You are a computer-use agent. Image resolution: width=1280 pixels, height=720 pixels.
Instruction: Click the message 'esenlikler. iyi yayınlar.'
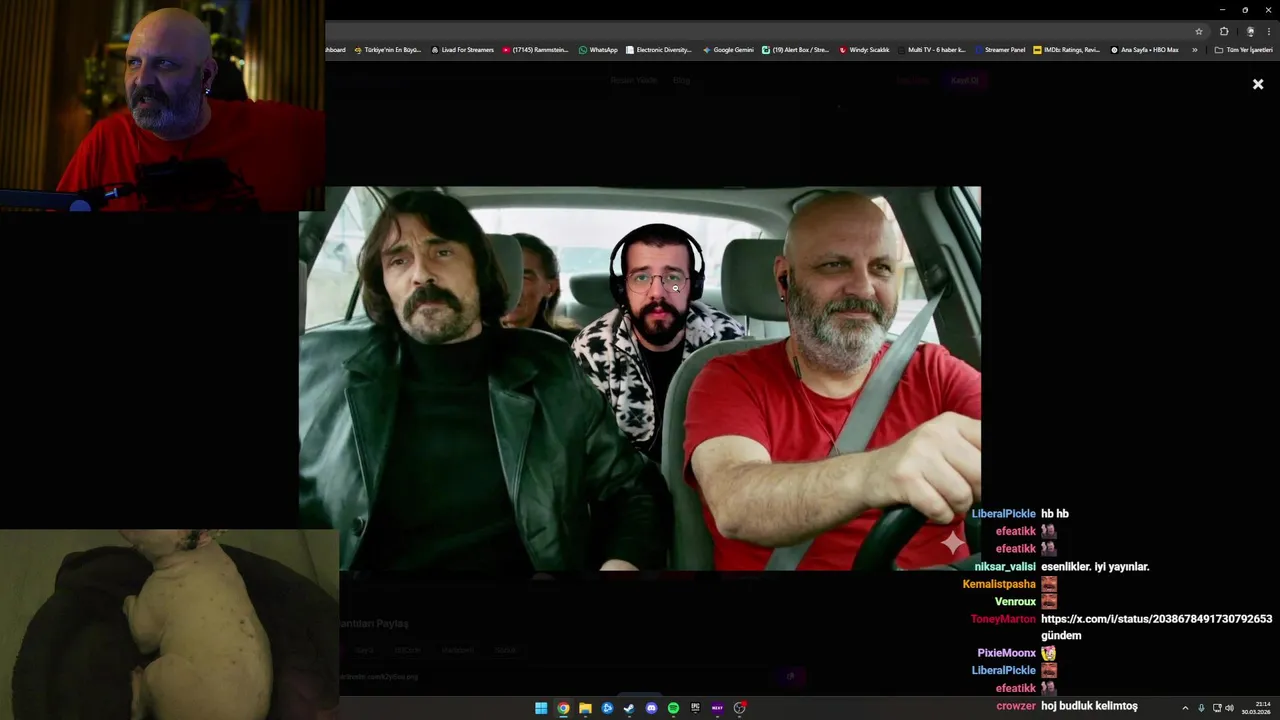tap(1095, 566)
